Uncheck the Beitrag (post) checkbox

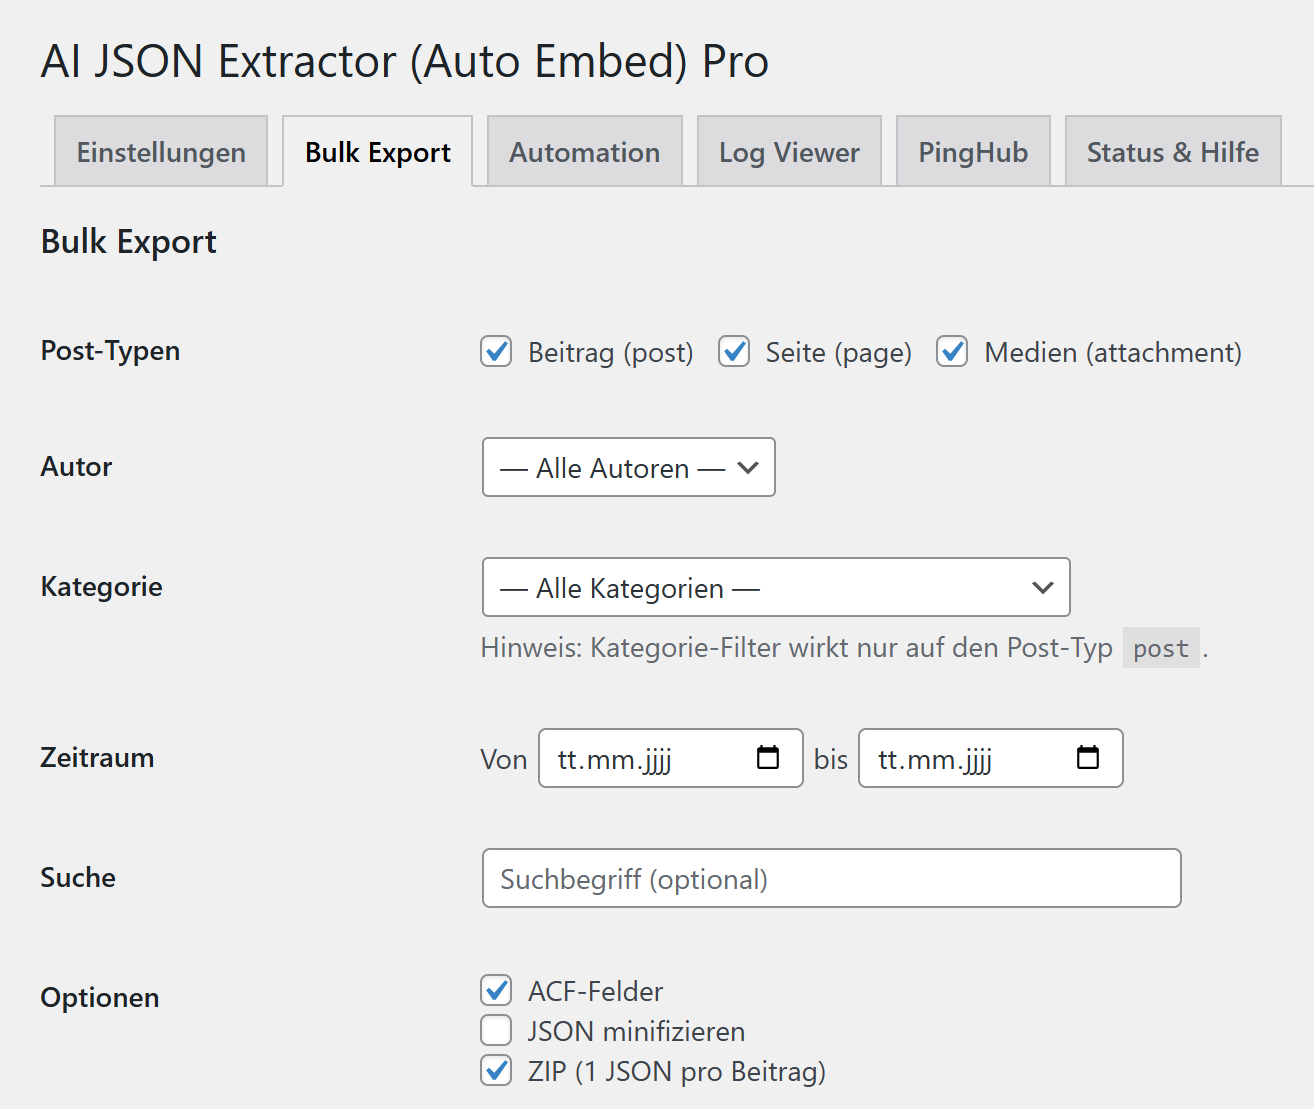tap(496, 352)
